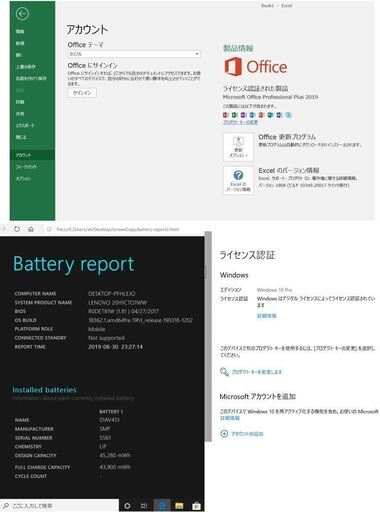Screen dimensions: 380x512
Task: Click the プロダクト キーの変更 link in Excel
Action: coord(240,122)
